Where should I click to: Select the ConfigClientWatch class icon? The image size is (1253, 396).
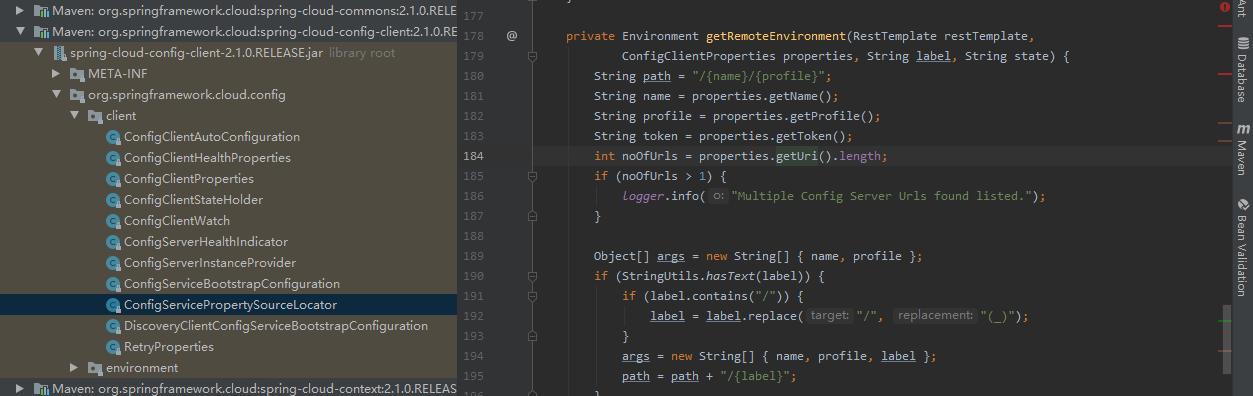pos(113,221)
